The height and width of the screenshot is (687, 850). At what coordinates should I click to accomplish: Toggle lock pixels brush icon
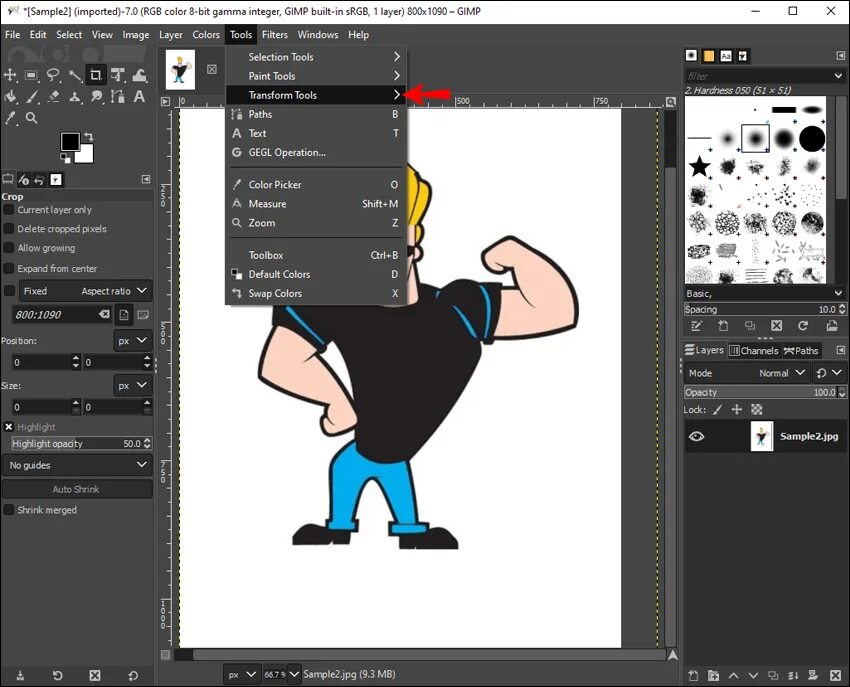point(717,410)
